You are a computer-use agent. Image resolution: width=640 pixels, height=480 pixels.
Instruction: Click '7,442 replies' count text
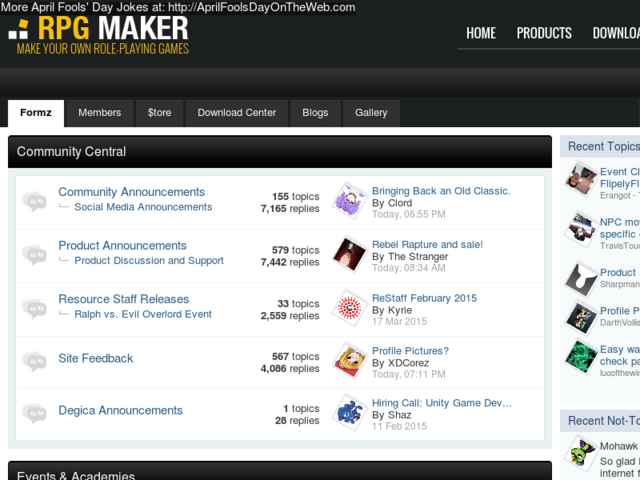click(290, 262)
